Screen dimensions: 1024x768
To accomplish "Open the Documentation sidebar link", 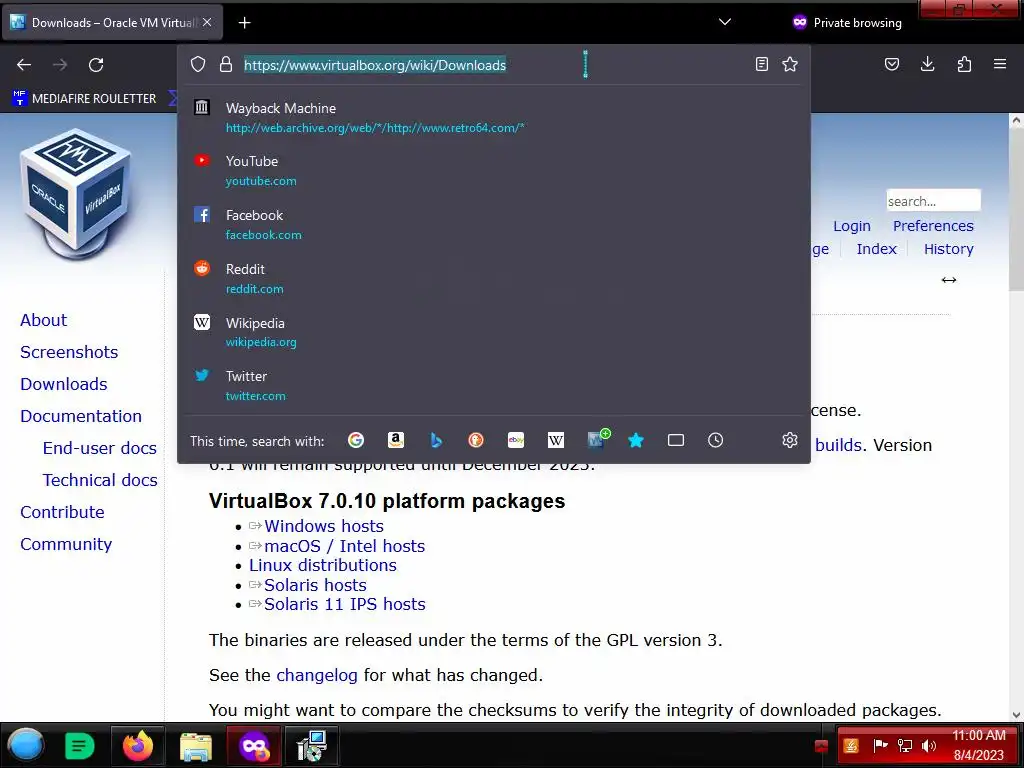I will (81, 416).
